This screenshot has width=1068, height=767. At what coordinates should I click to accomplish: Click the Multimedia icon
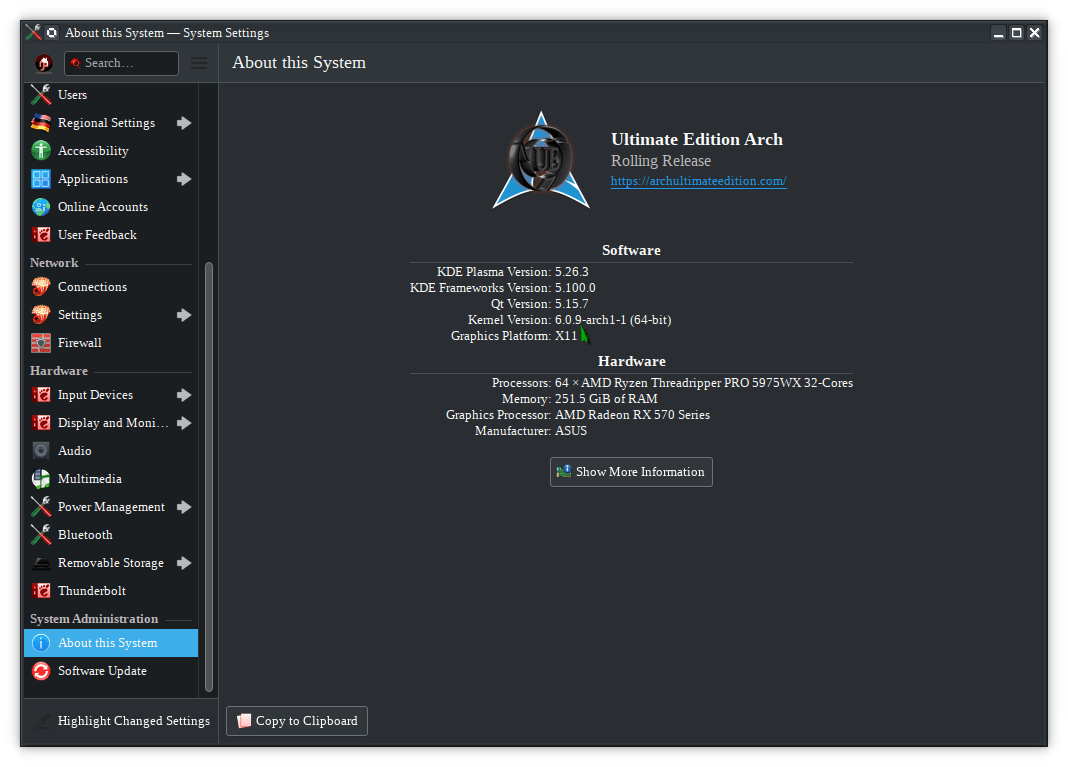[41, 478]
